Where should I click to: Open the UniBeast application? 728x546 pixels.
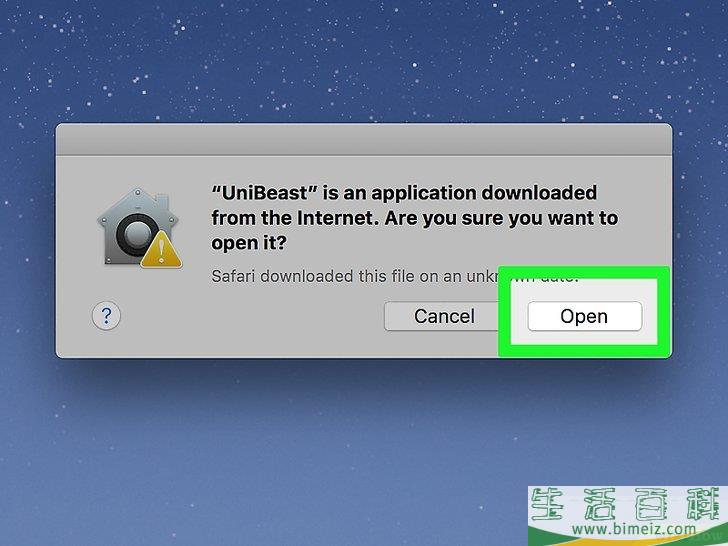585,316
